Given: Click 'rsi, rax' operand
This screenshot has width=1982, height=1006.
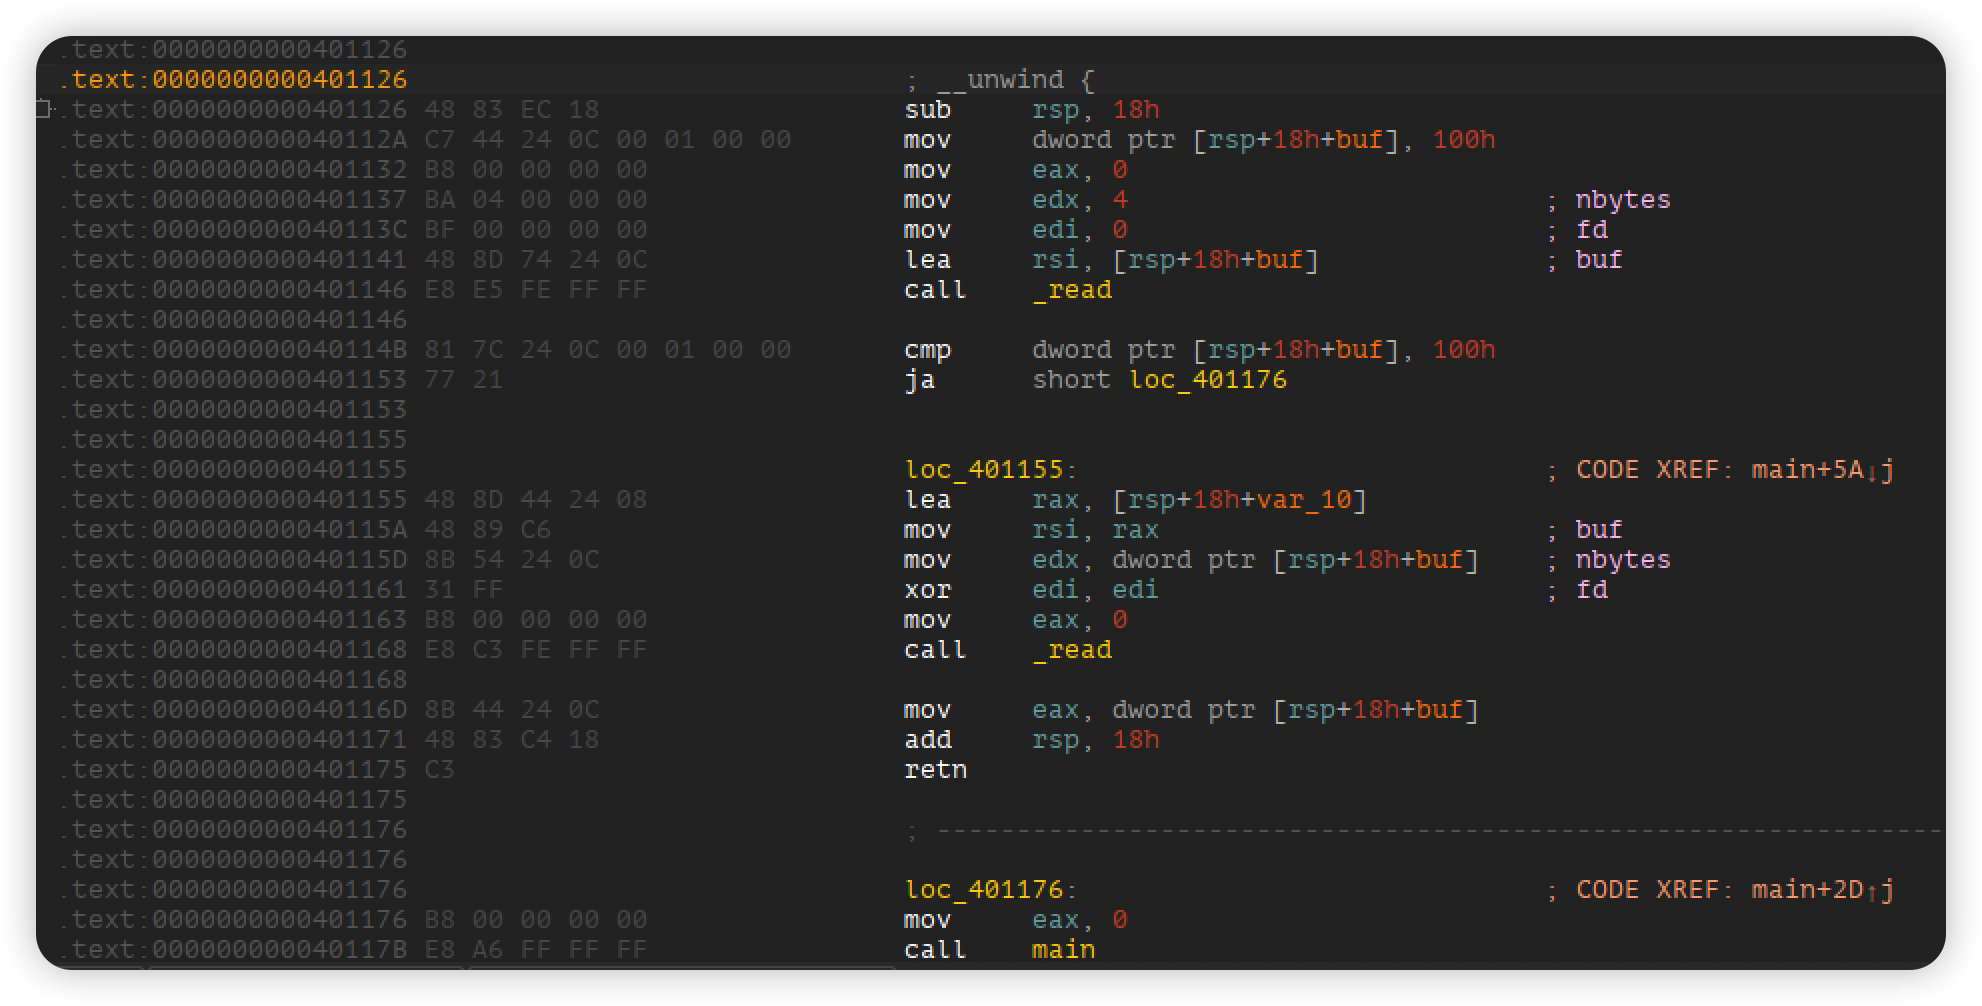Looking at the screenshot, I should point(1096,529).
